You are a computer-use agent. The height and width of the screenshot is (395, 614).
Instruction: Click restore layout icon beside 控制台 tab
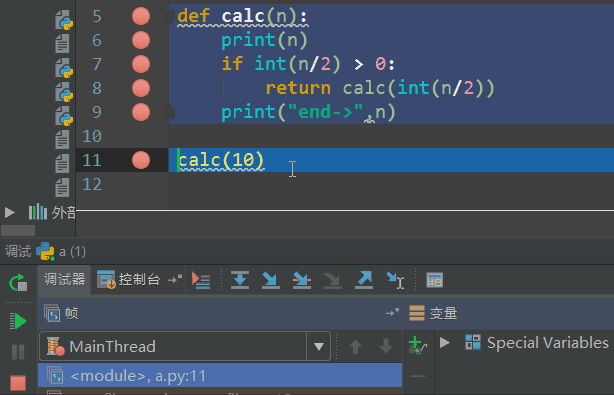coord(175,279)
